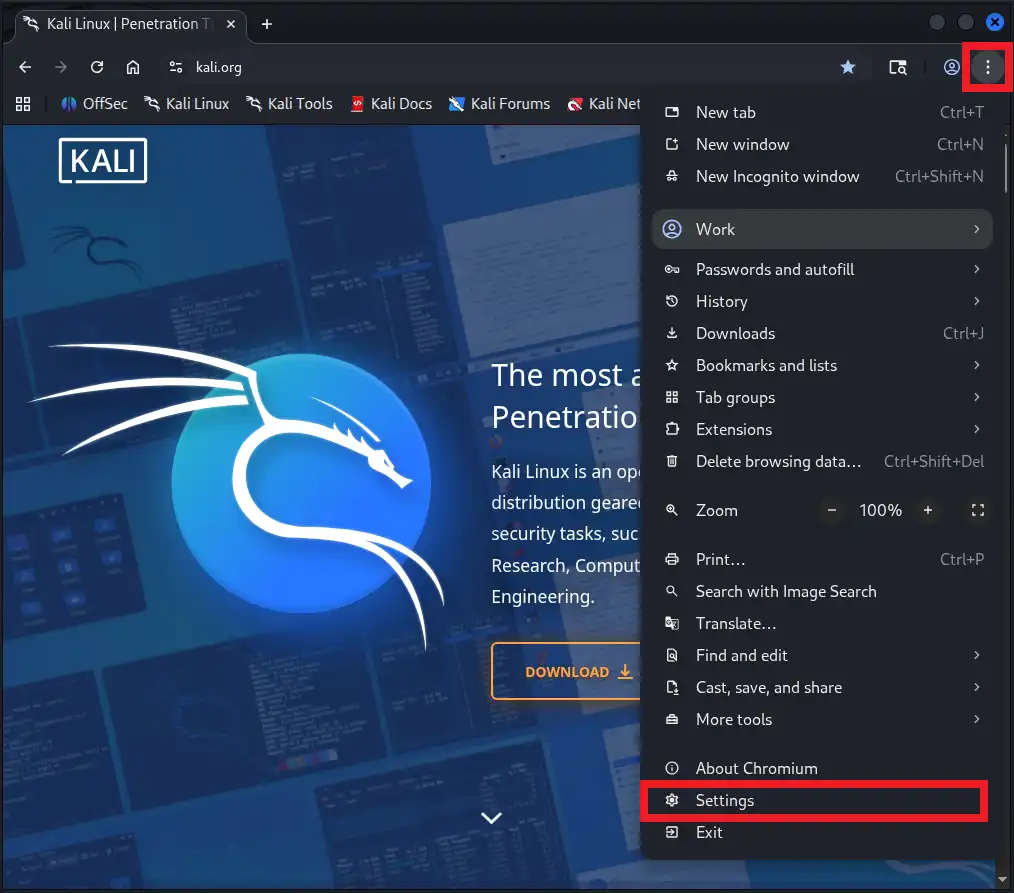Open the browser profile account icon
This screenshot has width=1014, height=893.
952,67
